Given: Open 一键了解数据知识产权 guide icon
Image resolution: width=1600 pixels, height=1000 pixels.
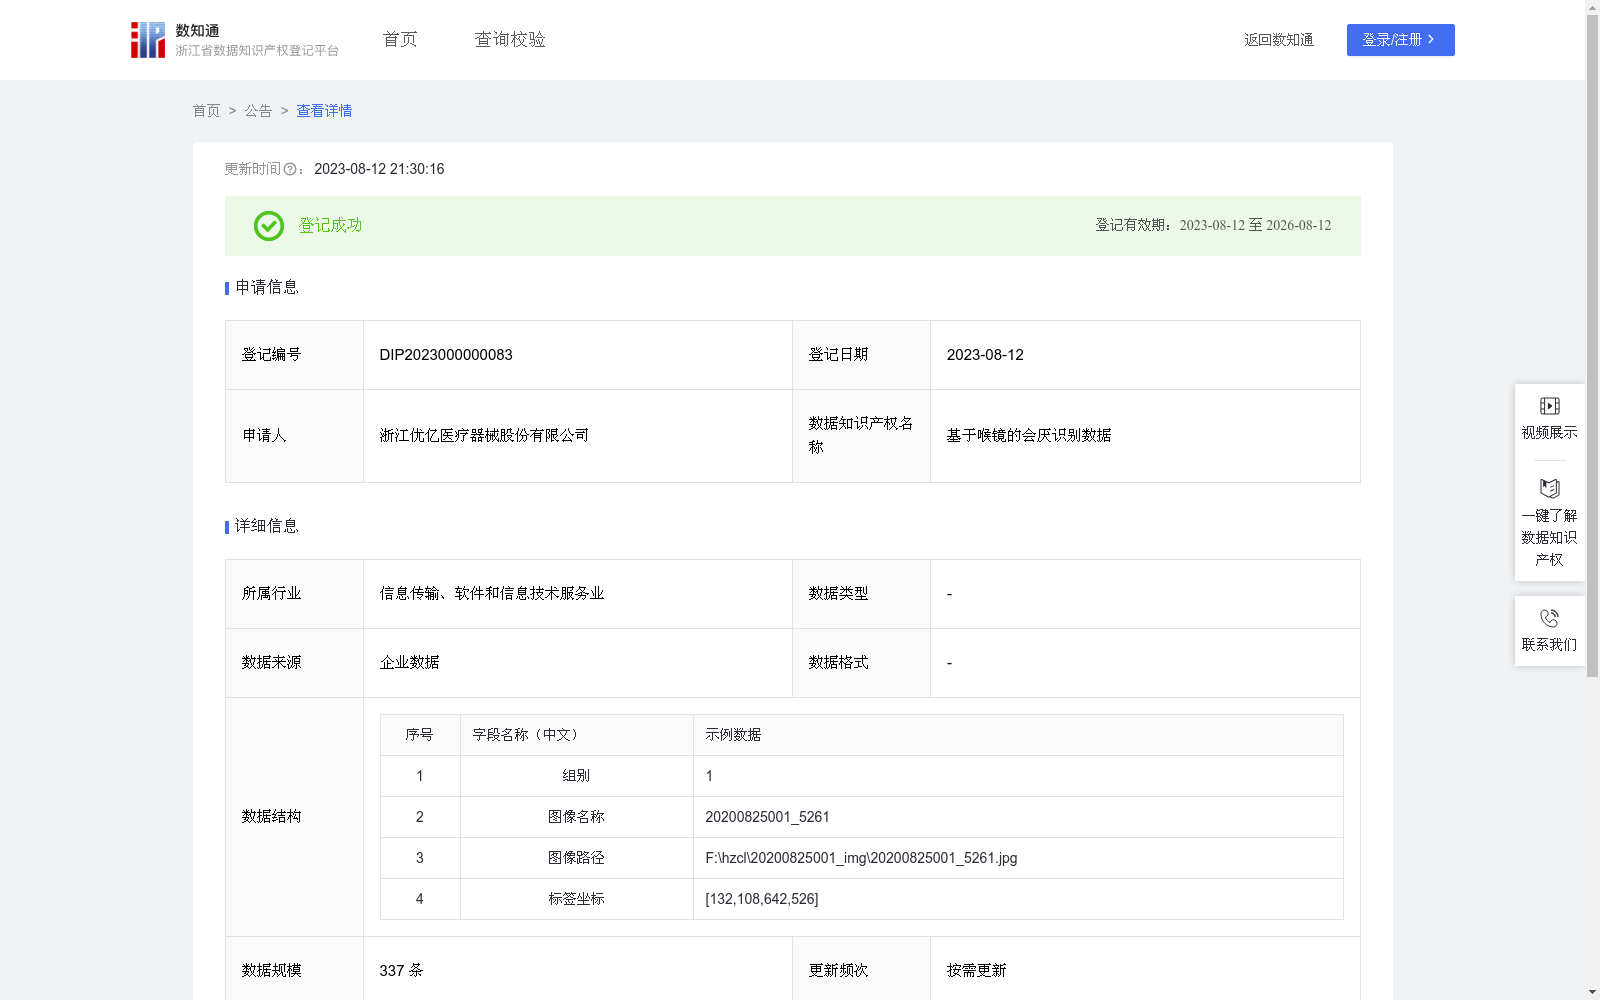Looking at the screenshot, I should pyautogui.click(x=1549, y=488).
